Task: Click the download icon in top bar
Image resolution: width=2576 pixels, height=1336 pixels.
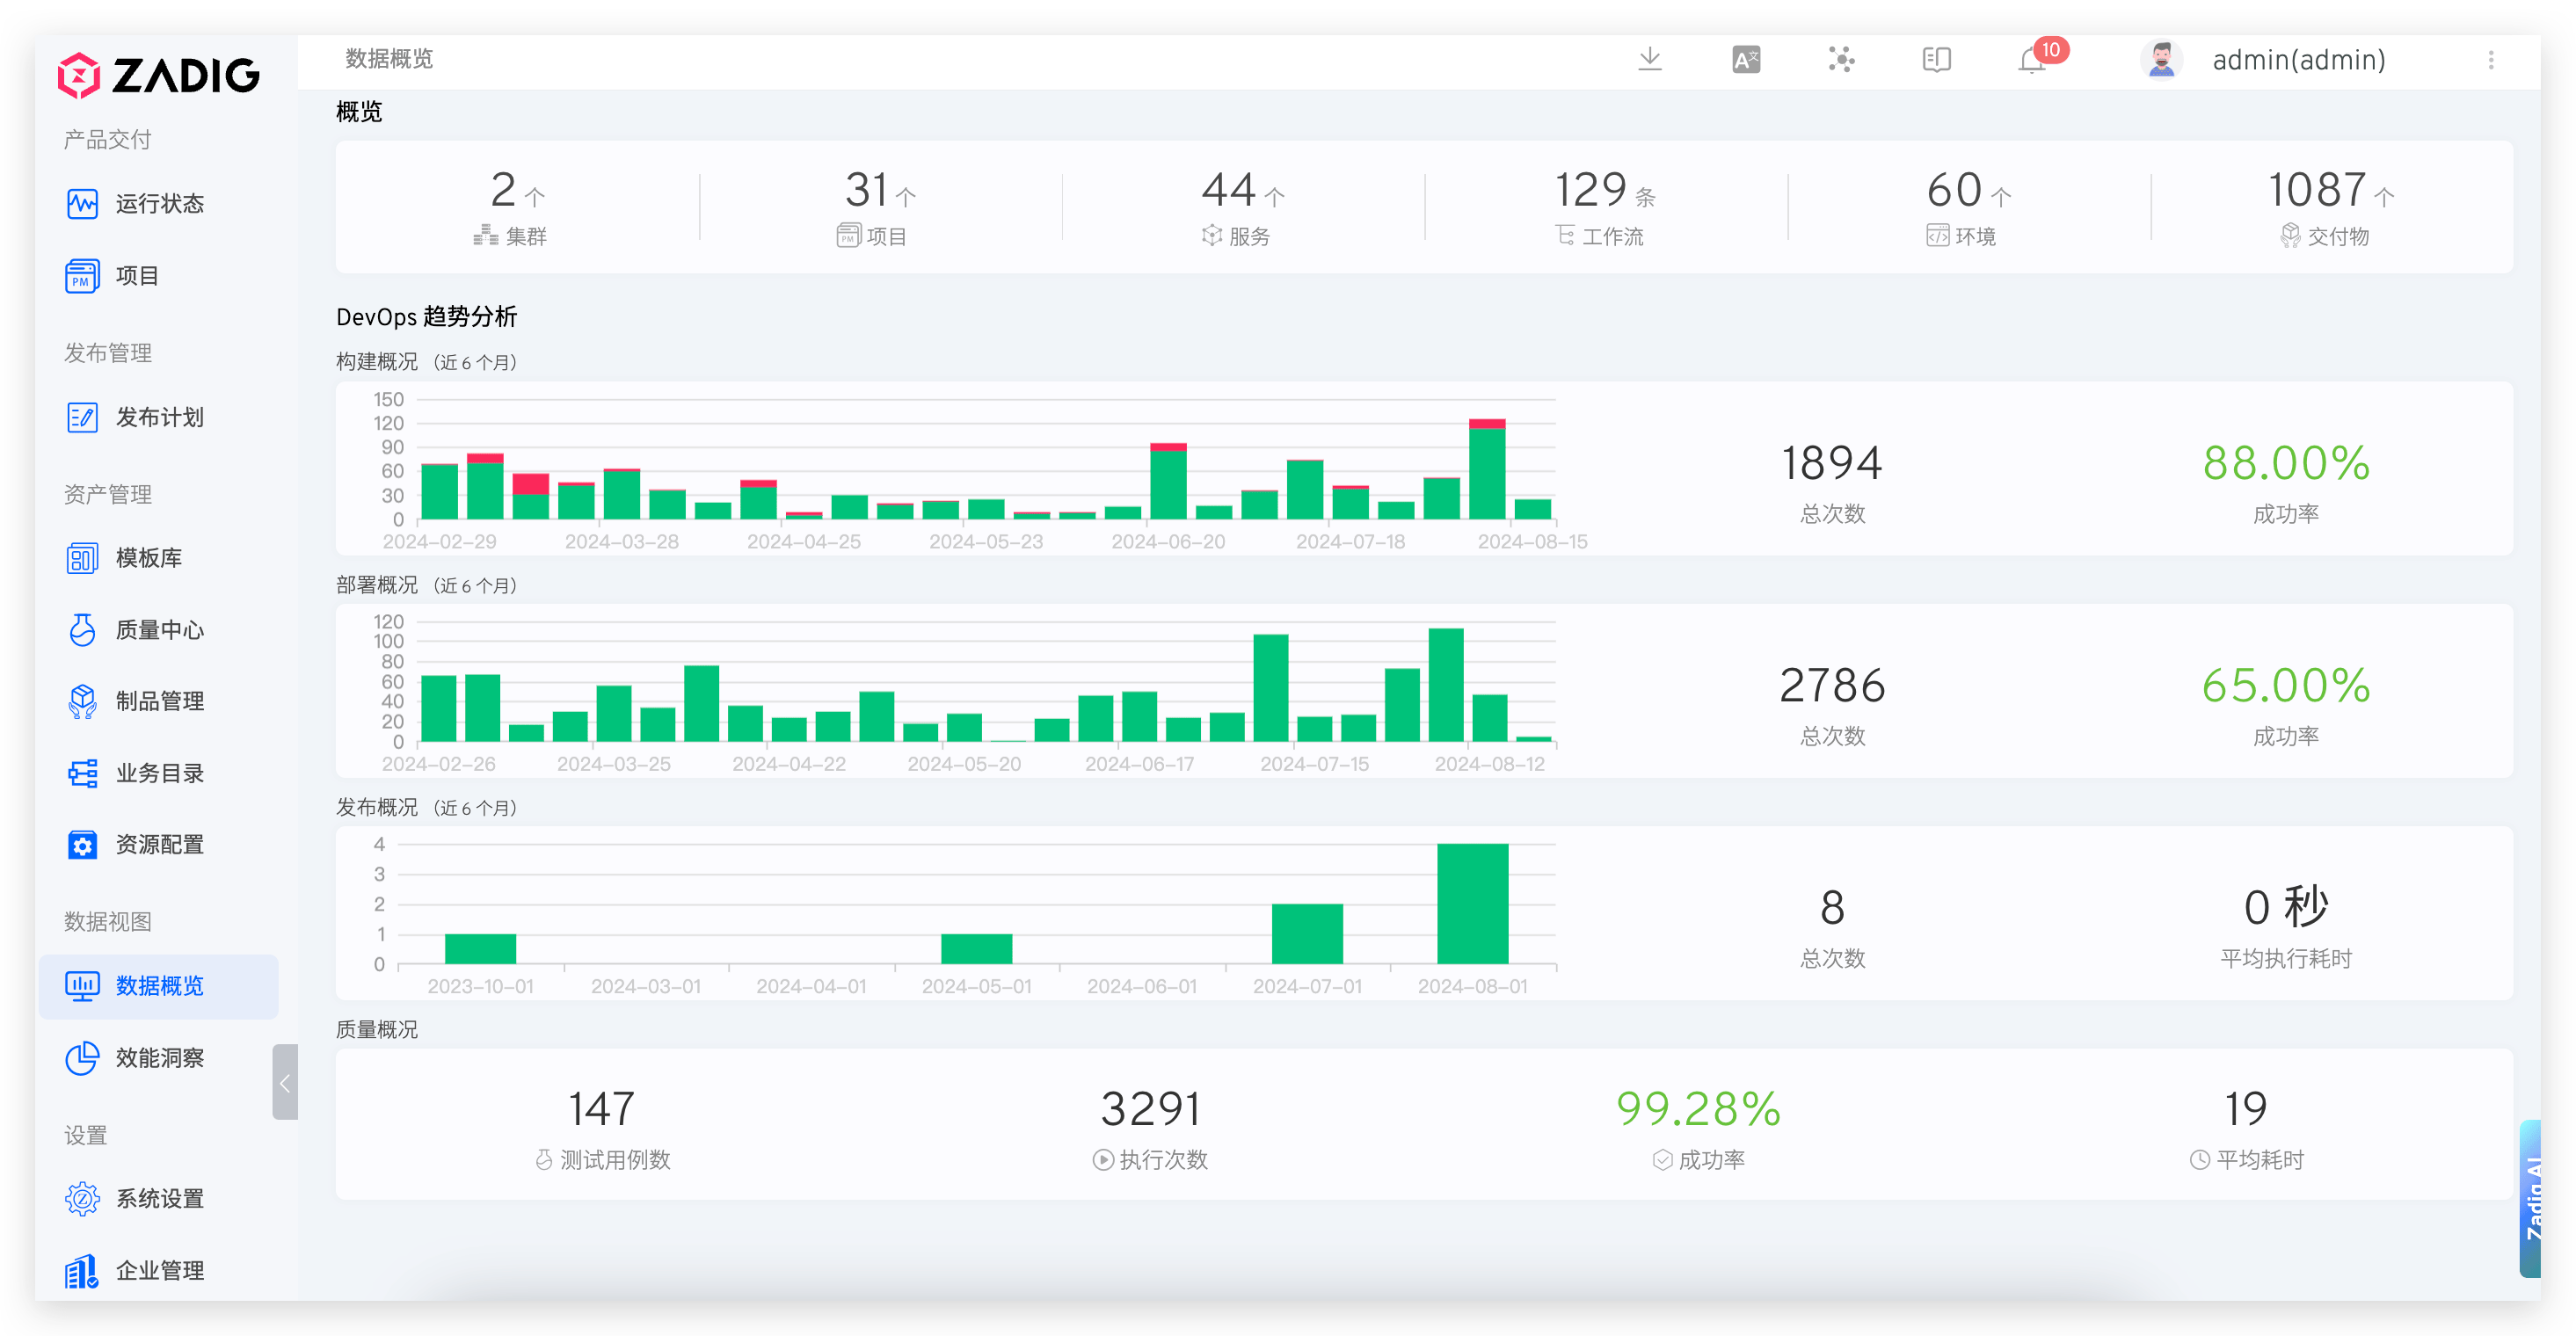Action: [1650, 60]
